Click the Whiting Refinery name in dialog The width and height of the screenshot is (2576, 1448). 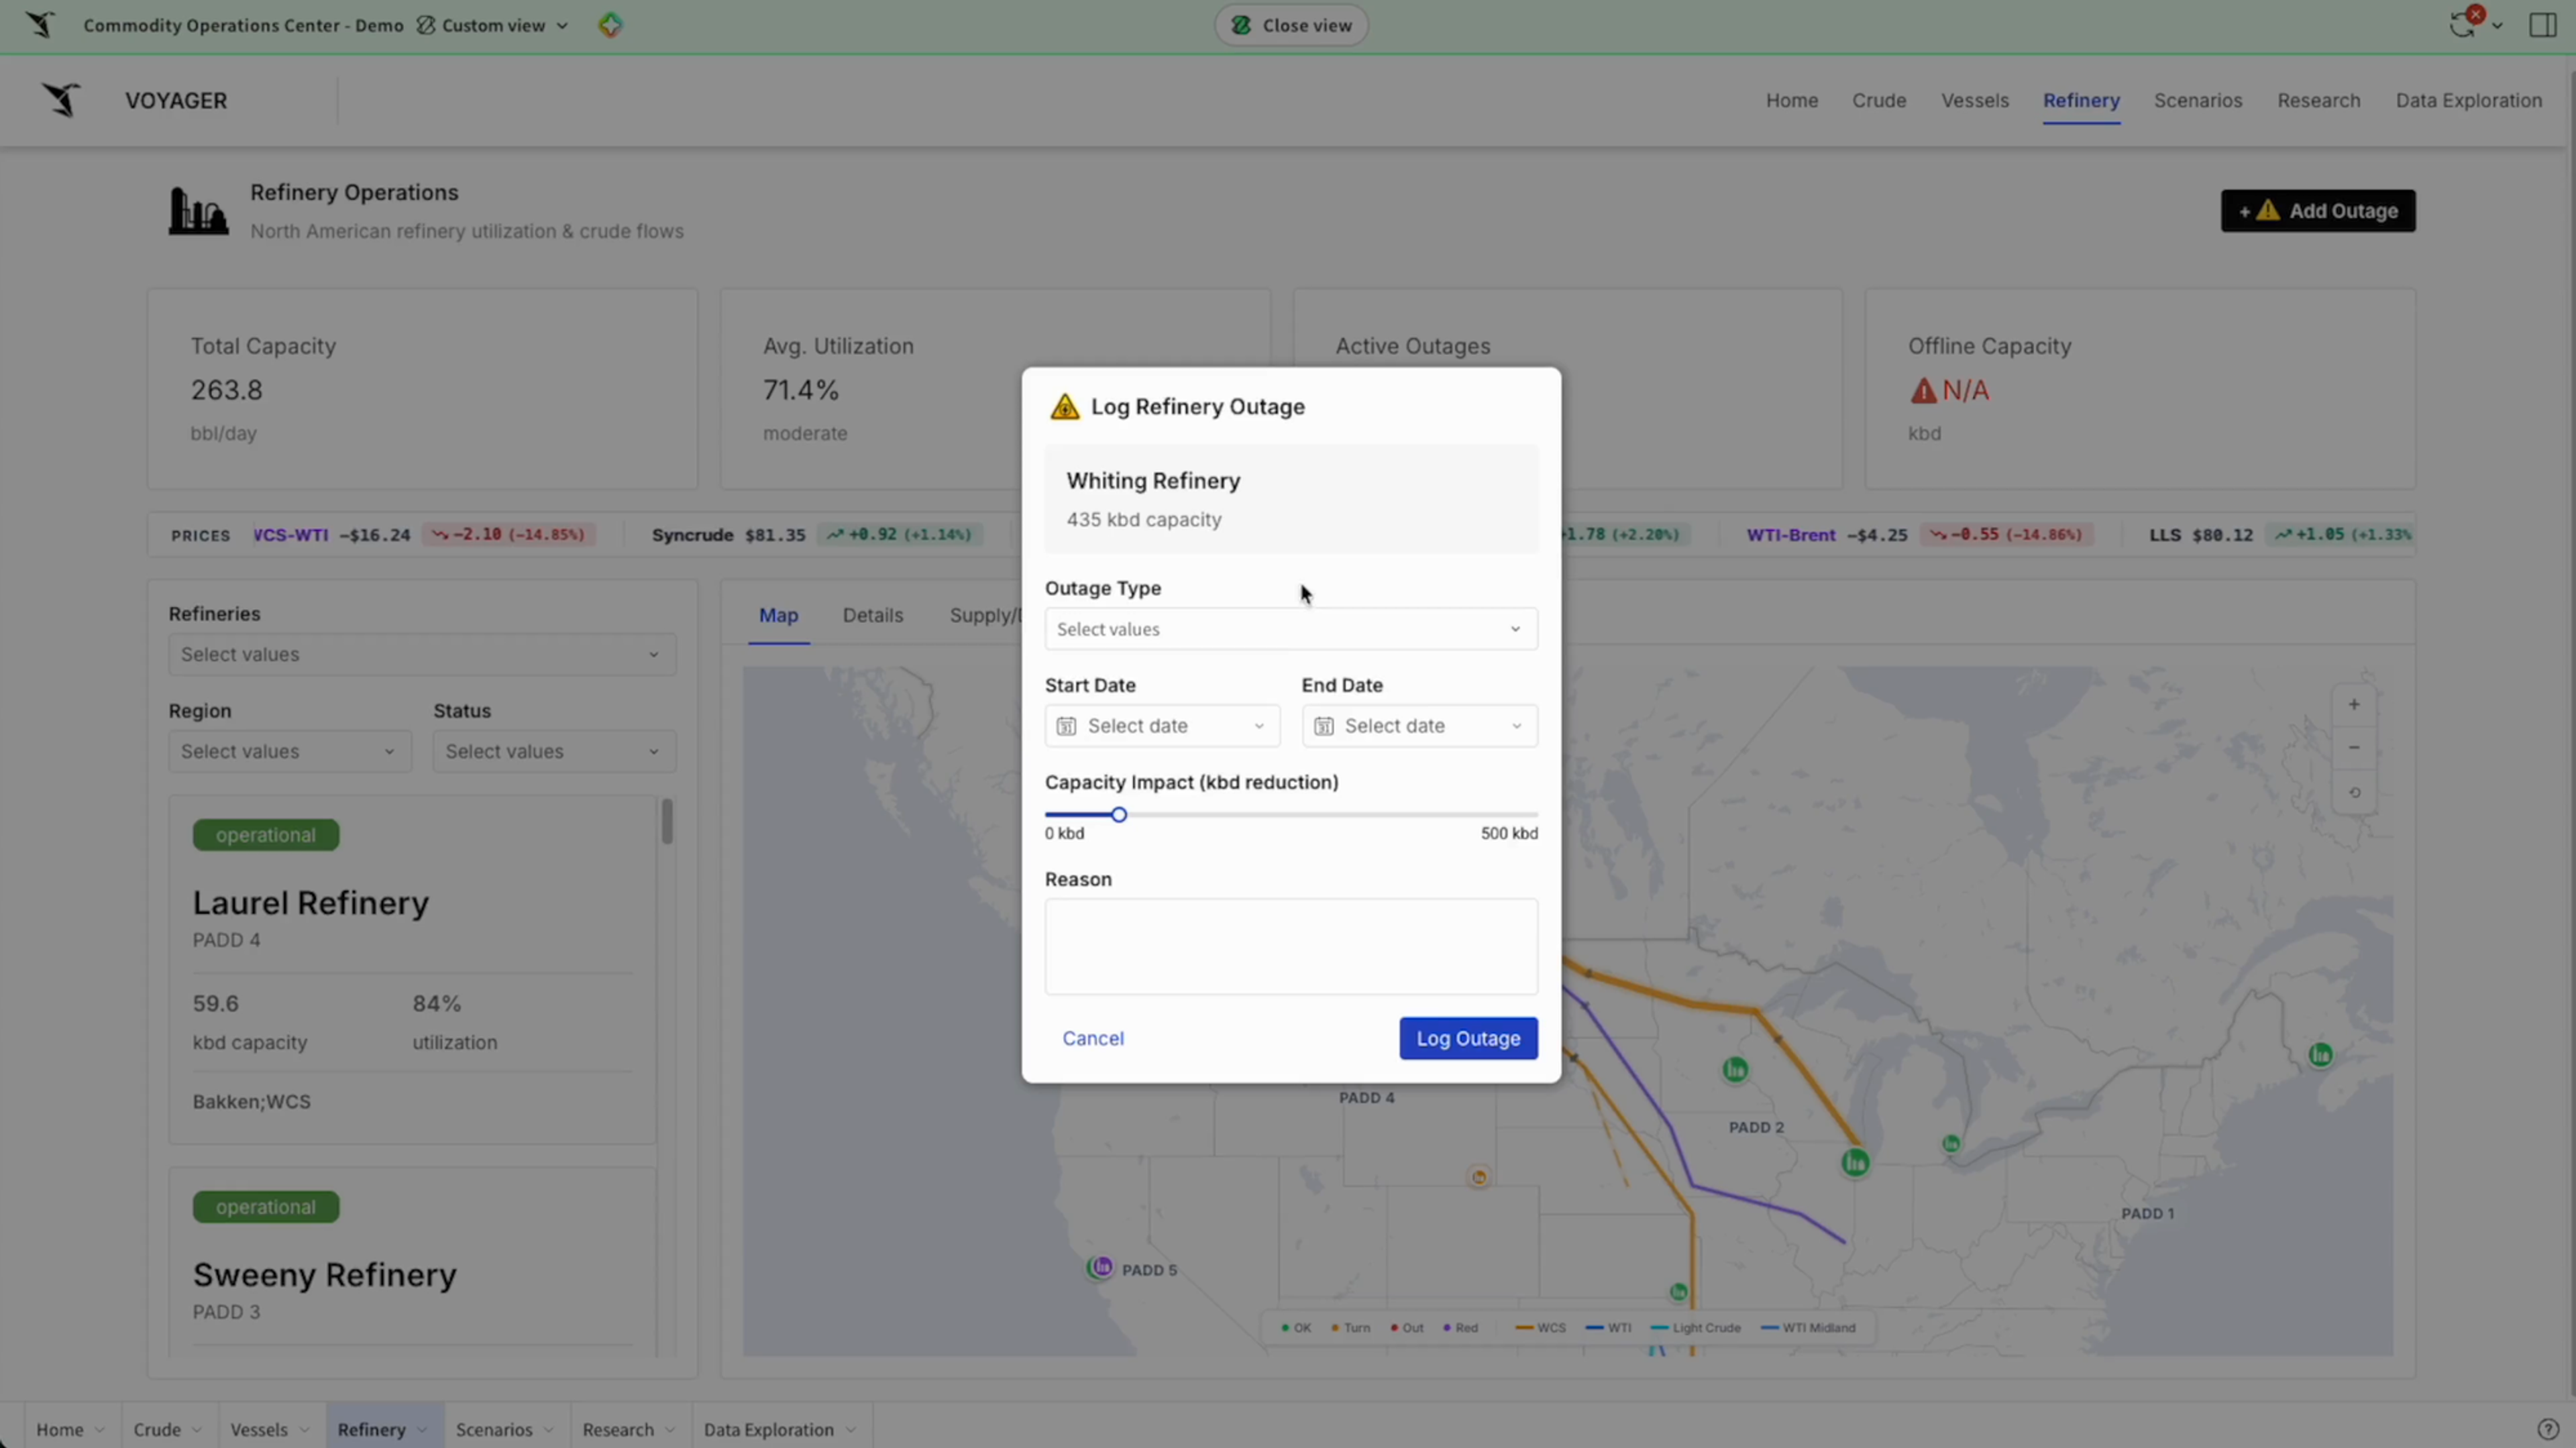1153,481
